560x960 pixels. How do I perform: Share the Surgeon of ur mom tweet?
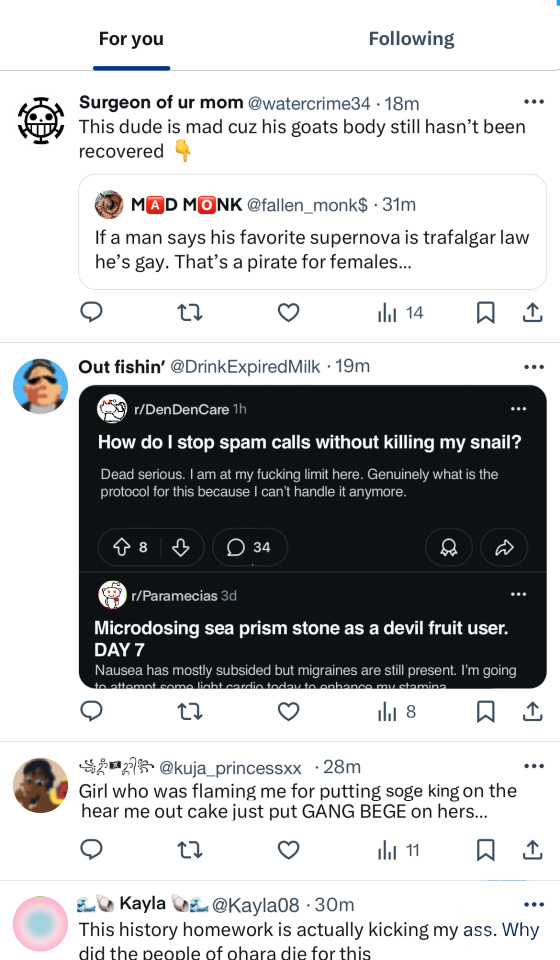(532, 312)
